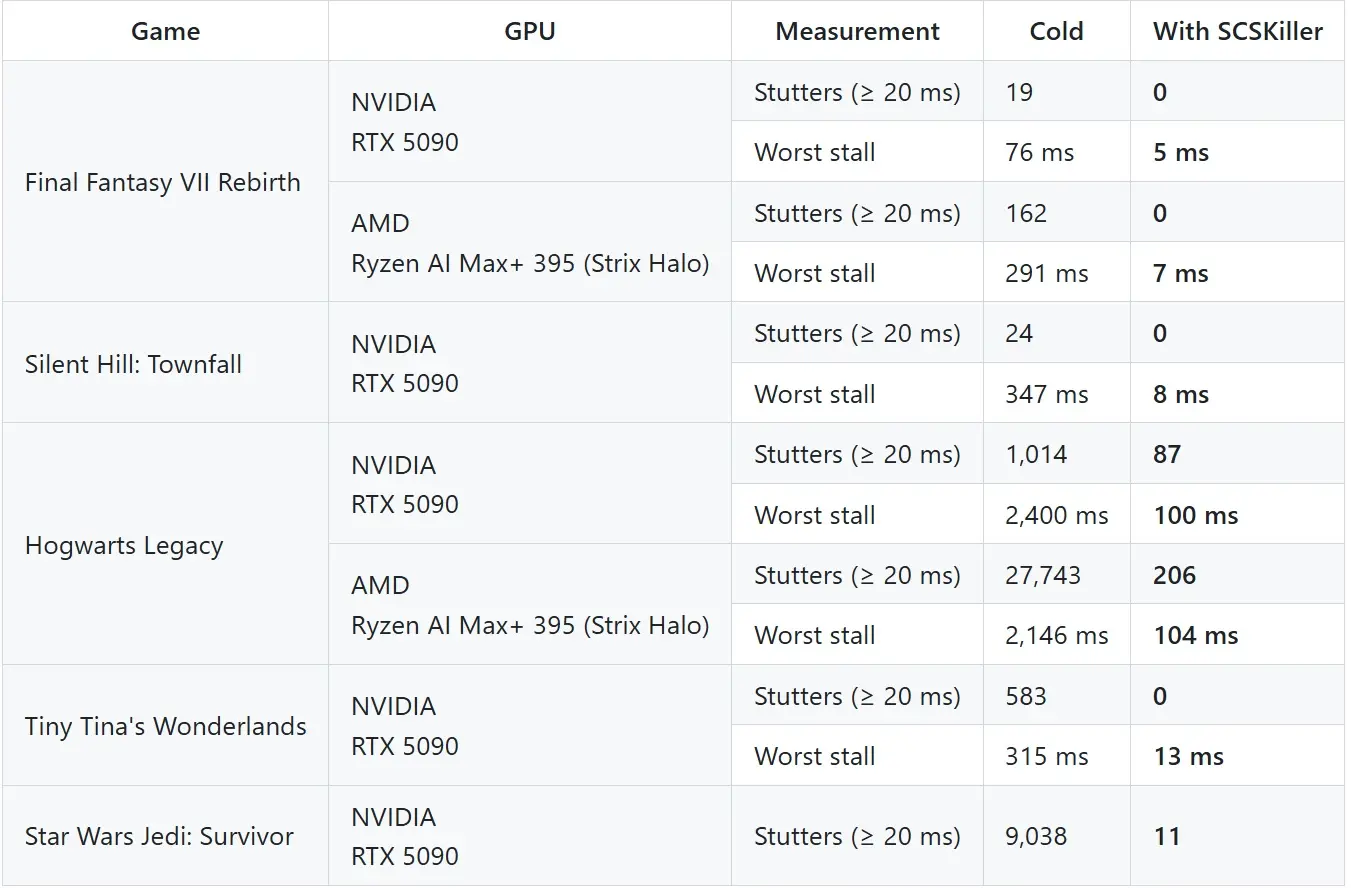The width and height of the screenshot is (1351, 888).
Task: Click the bold 13 ms value
Action: (x=1188, y=757)
